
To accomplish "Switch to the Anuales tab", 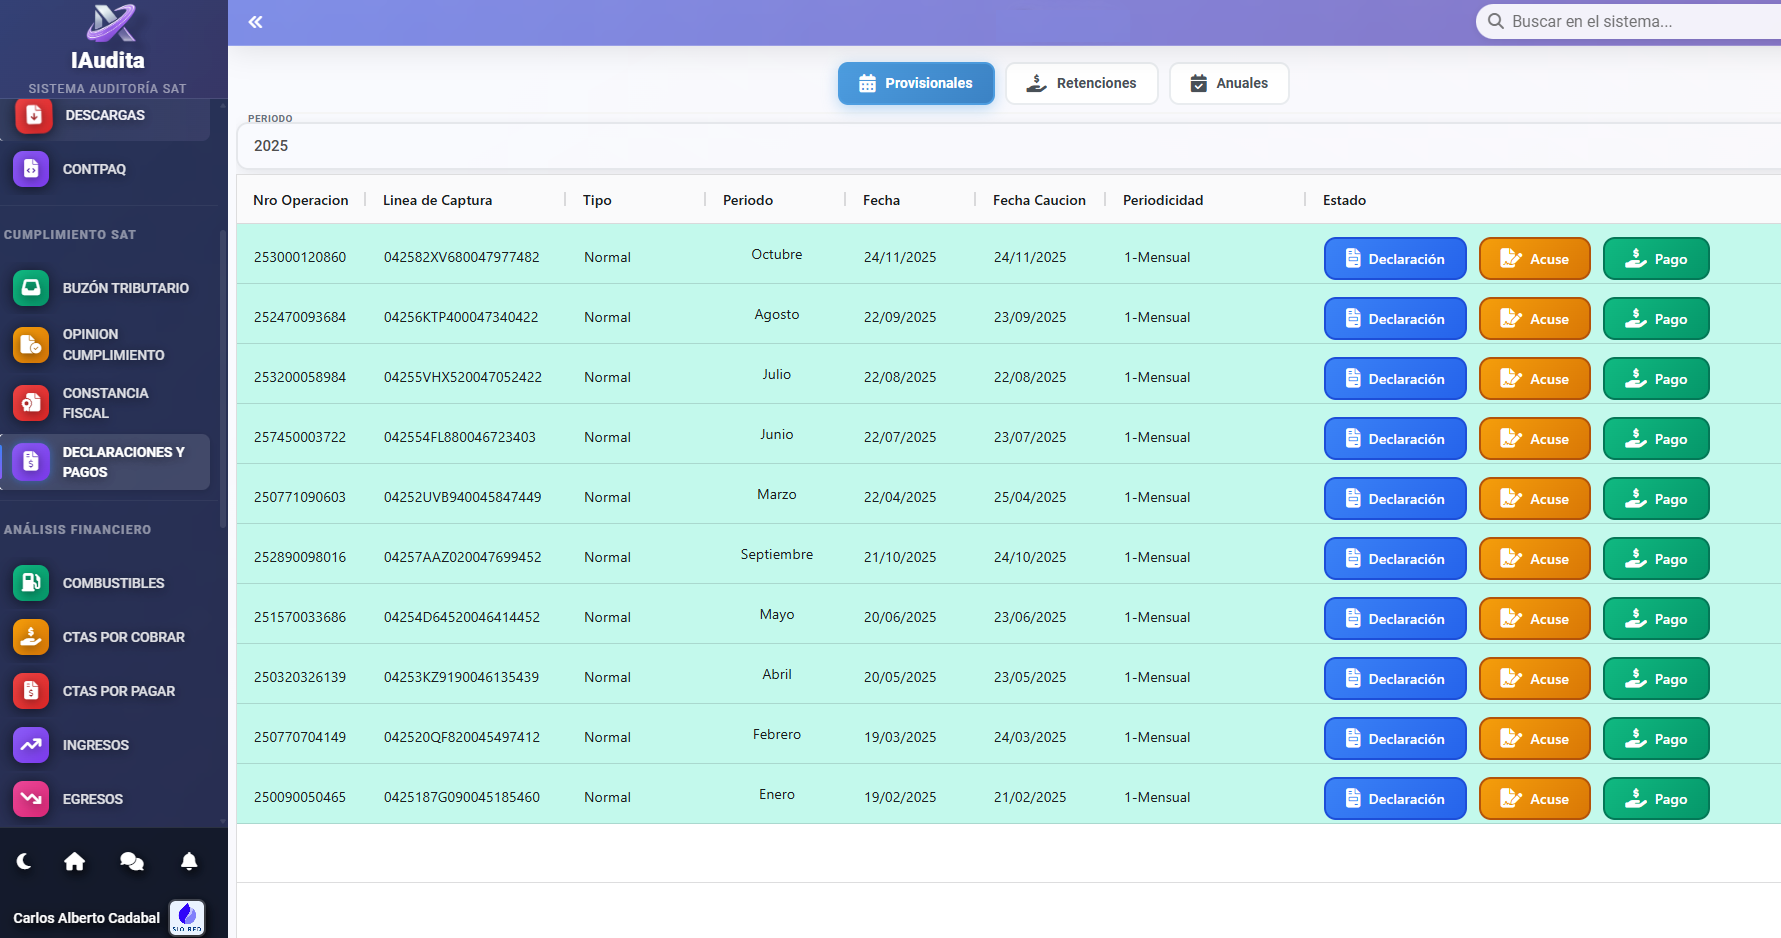I will tap(1229, 83).
